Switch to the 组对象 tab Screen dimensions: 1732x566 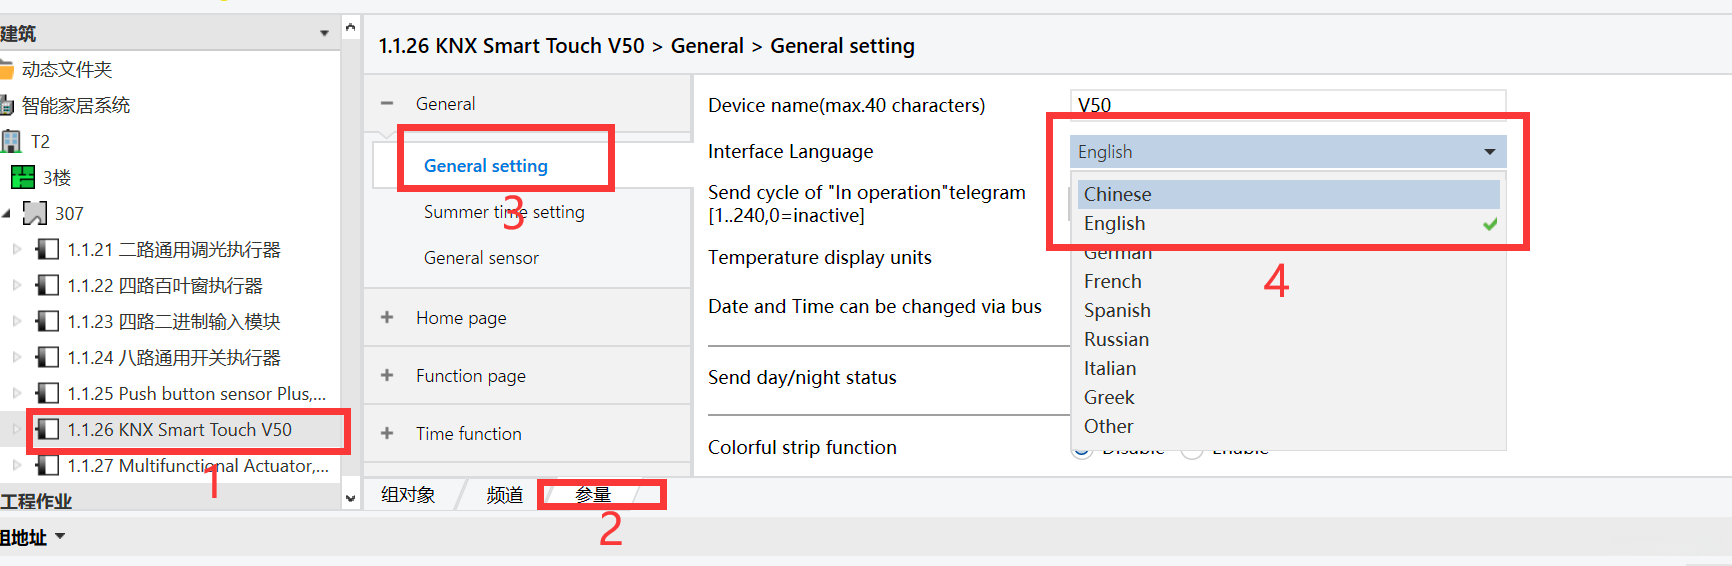pyautogui.click(x=408, y=495)
